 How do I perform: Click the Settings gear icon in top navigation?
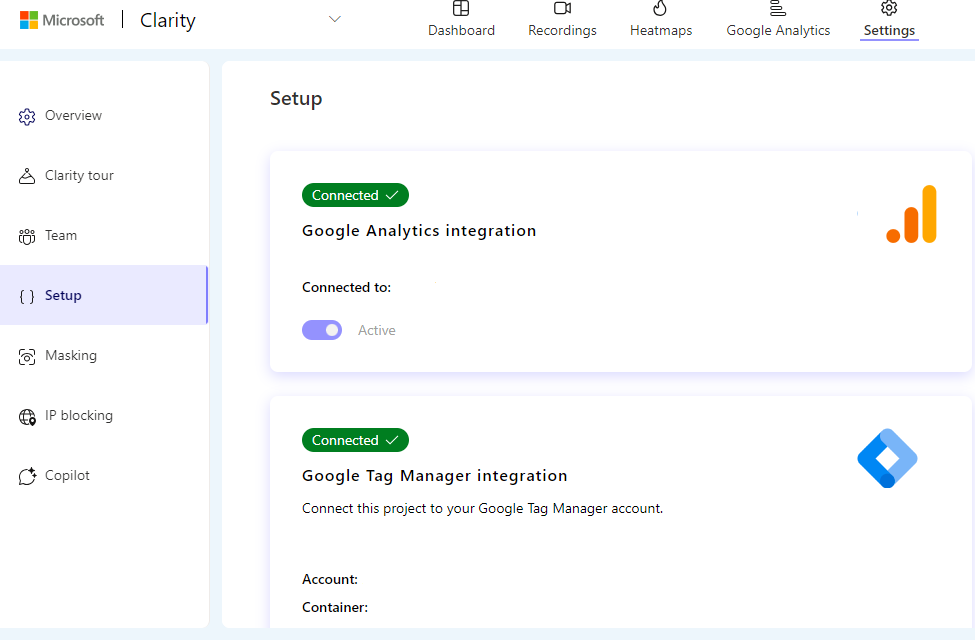click(x=889, y=8)
